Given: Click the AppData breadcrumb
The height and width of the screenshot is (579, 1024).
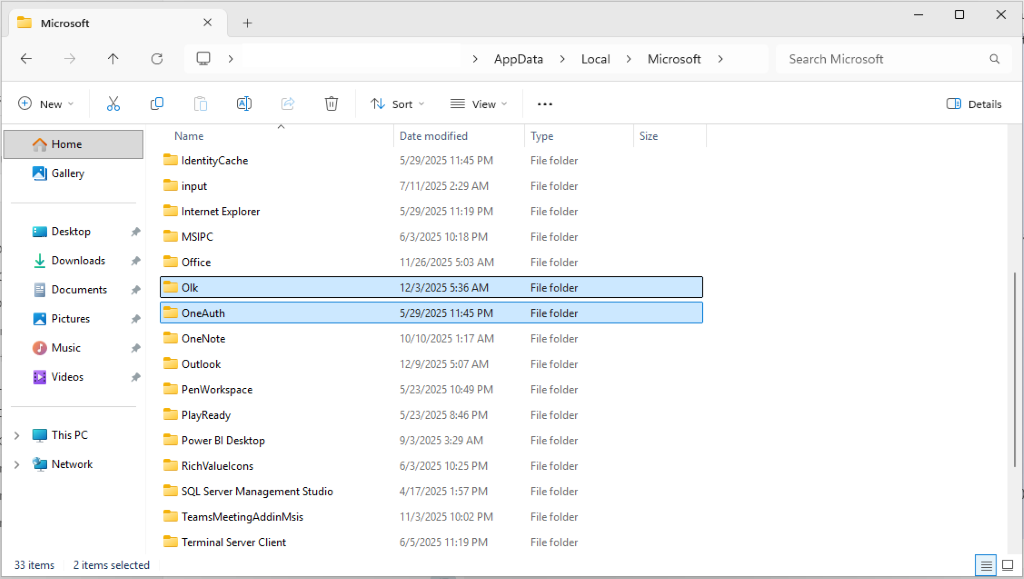Looking at the screenshot, I should [519, 59].
